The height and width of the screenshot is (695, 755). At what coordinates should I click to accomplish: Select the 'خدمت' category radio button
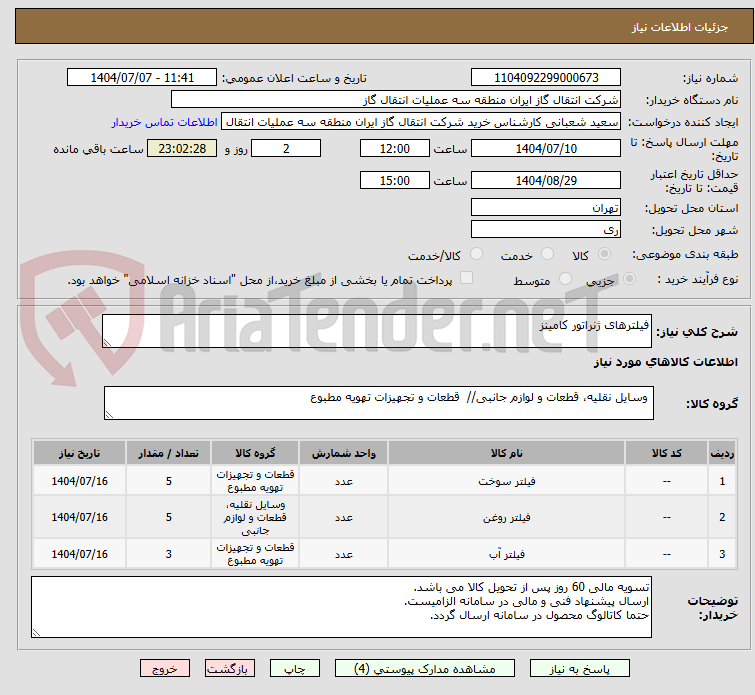click(549, 255)
